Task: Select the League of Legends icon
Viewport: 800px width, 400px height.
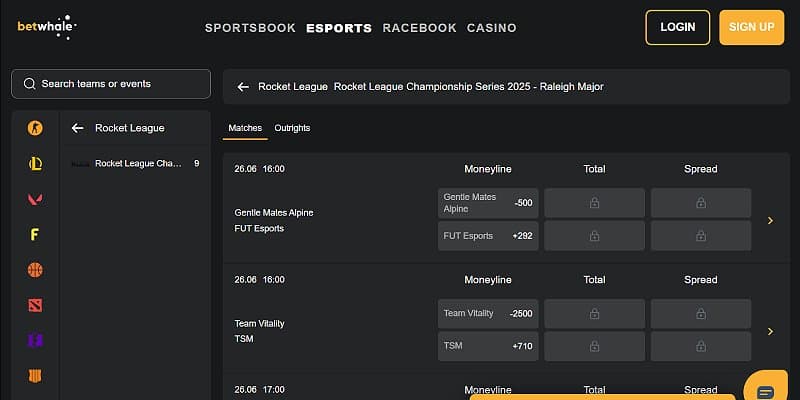Action: [x=35, y=164]
